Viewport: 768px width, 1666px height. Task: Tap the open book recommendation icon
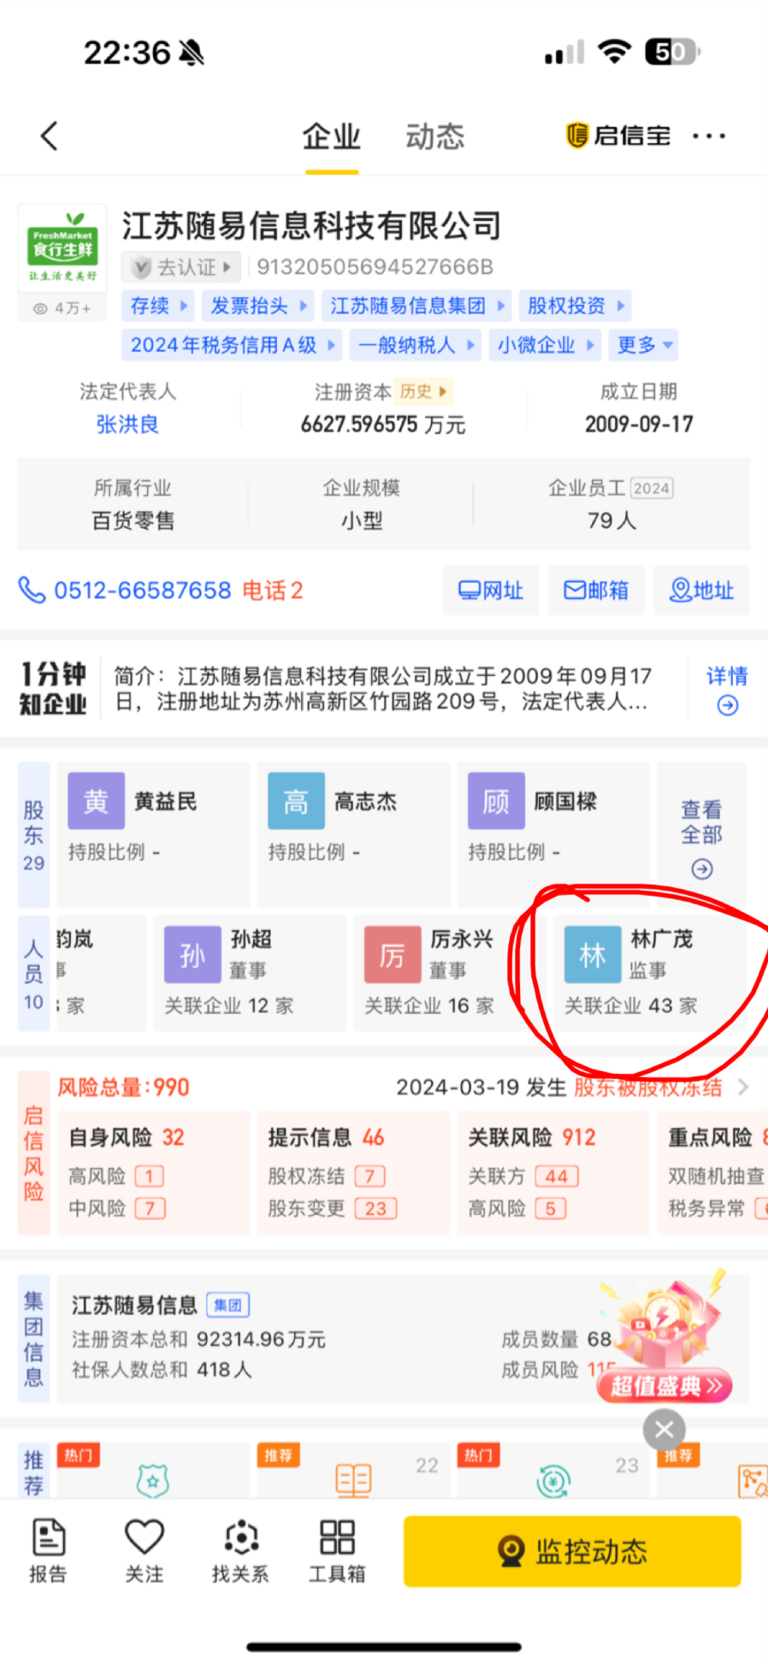tap(353, 1480)
